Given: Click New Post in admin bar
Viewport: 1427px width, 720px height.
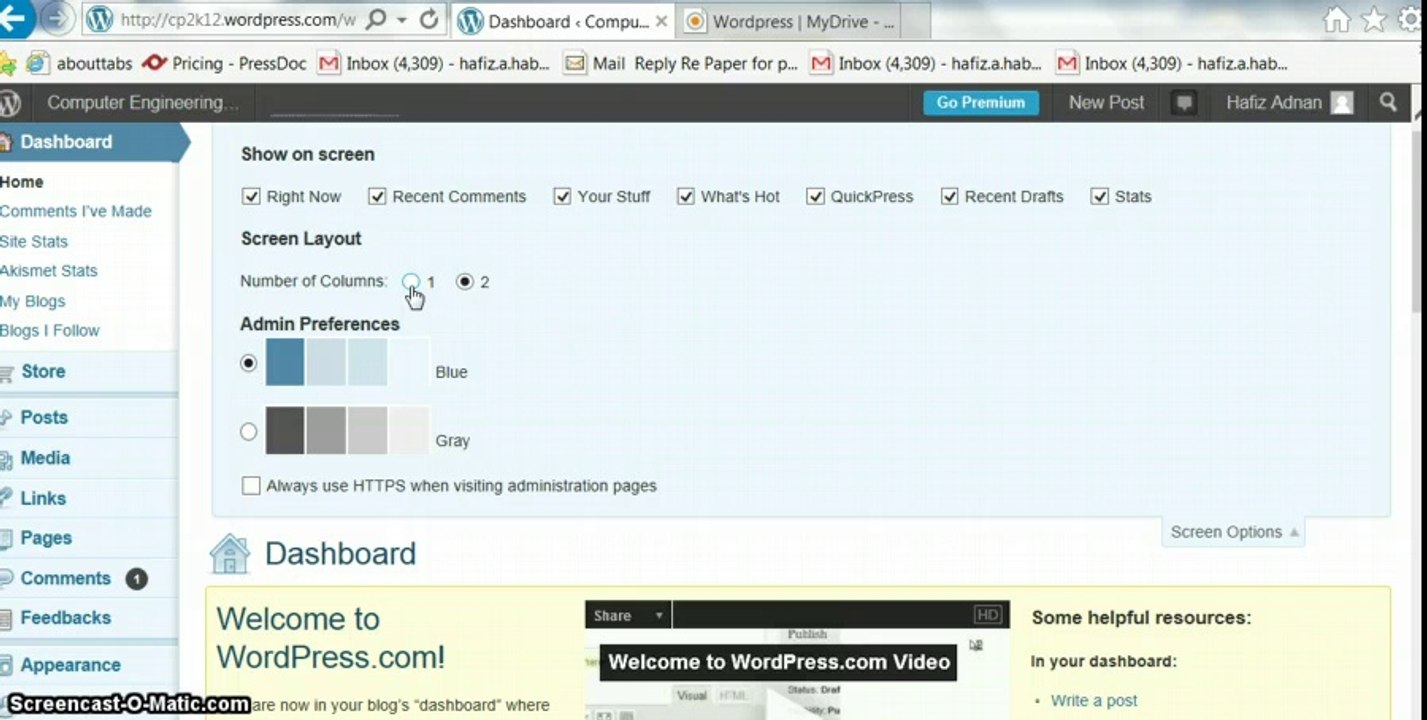Looking at the screenshot, I should (1106, 102).
